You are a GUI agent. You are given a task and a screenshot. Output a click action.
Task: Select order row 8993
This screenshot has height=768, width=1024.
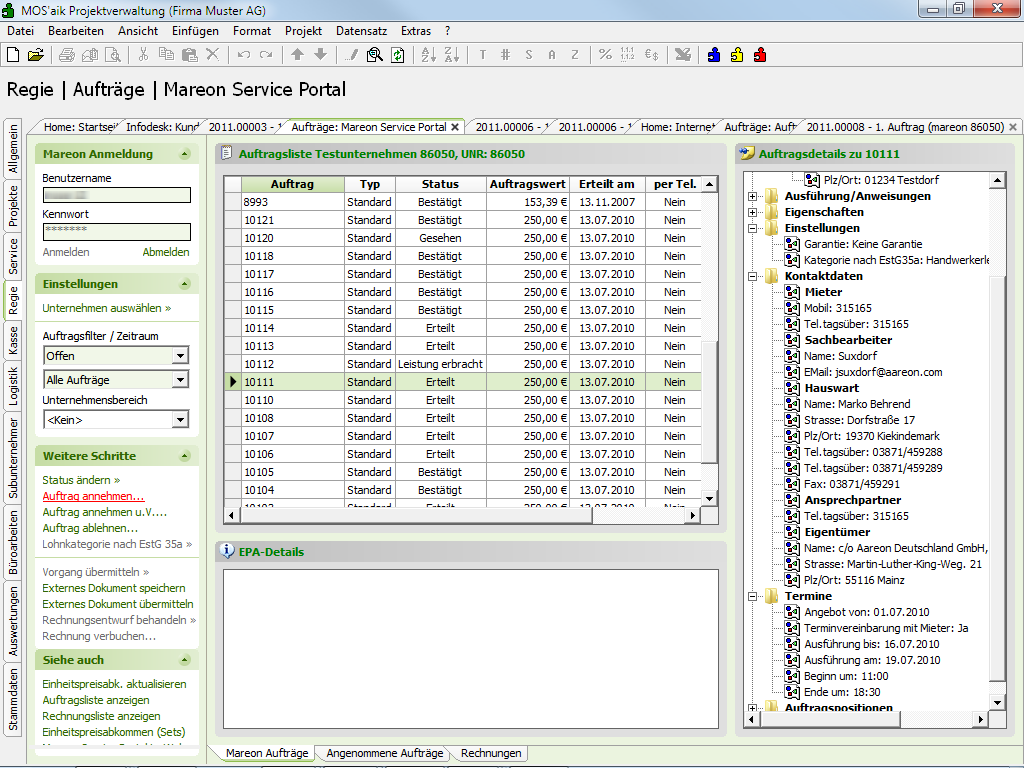pos(462,202)
